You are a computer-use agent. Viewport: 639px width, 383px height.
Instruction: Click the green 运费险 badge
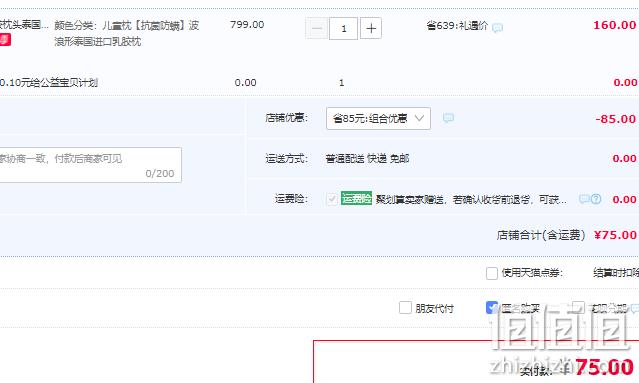[x=356, y=198]
